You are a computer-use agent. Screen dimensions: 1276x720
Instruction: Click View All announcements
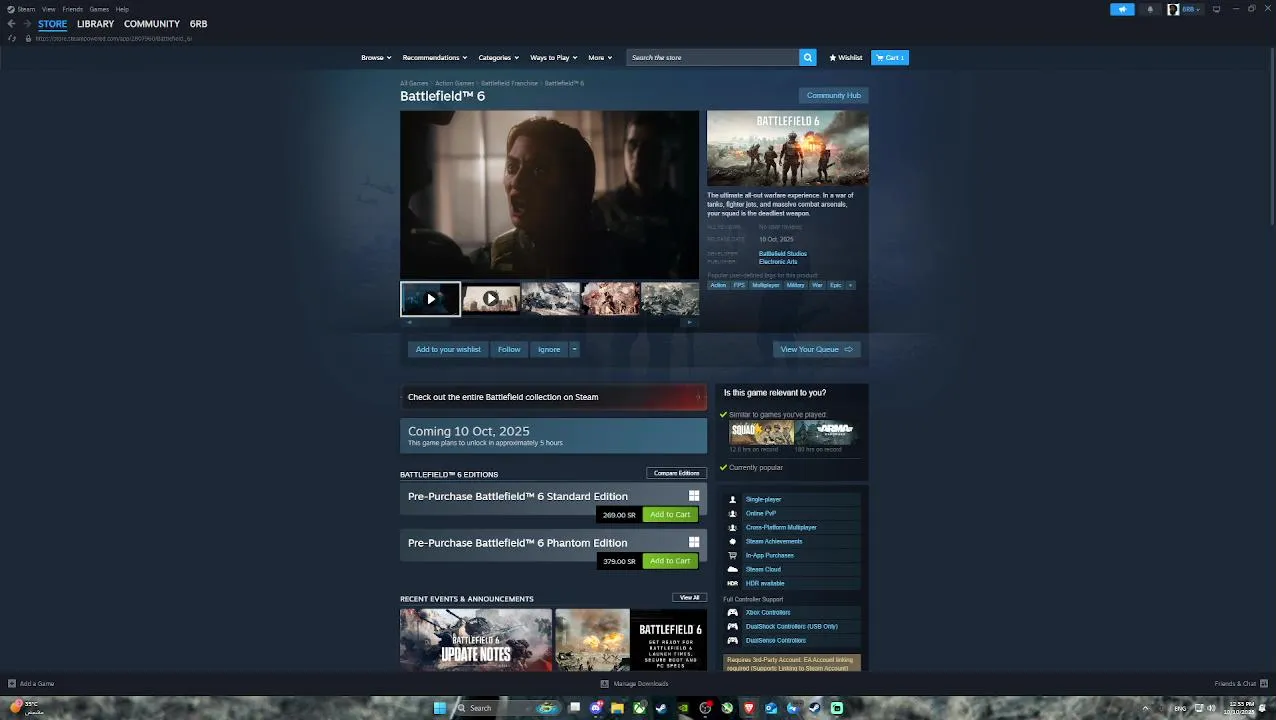[690, 598]
